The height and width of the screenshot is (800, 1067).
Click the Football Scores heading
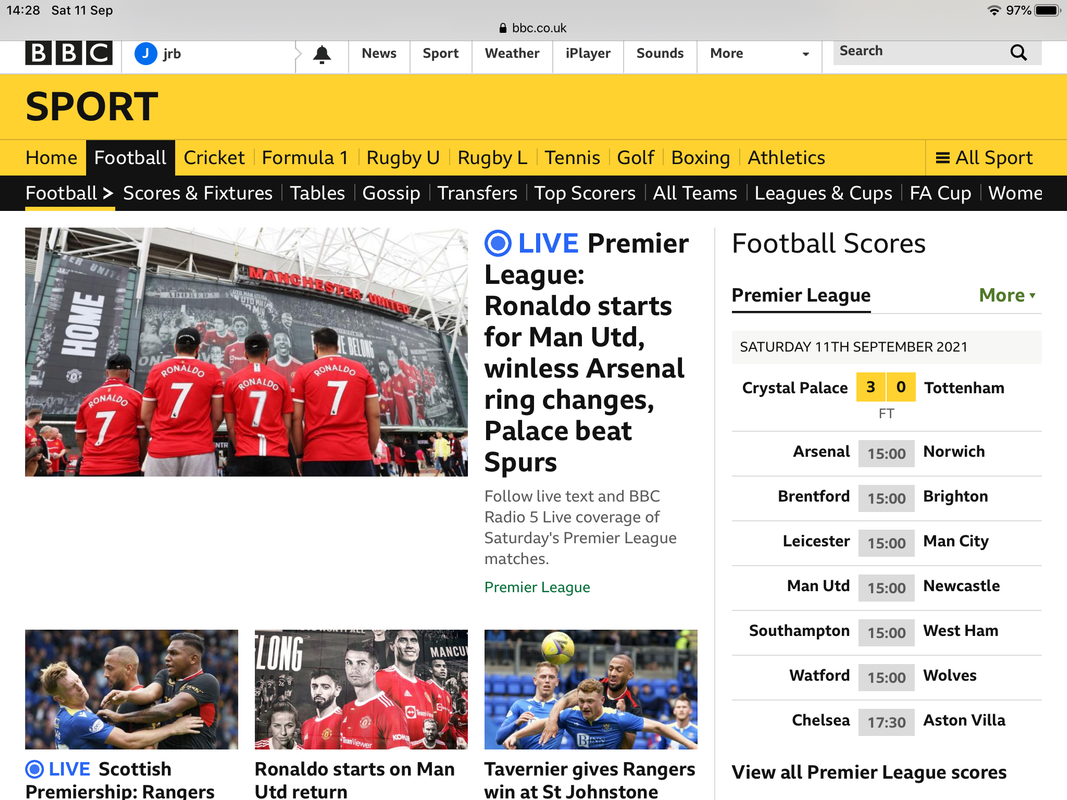[829, 244]
